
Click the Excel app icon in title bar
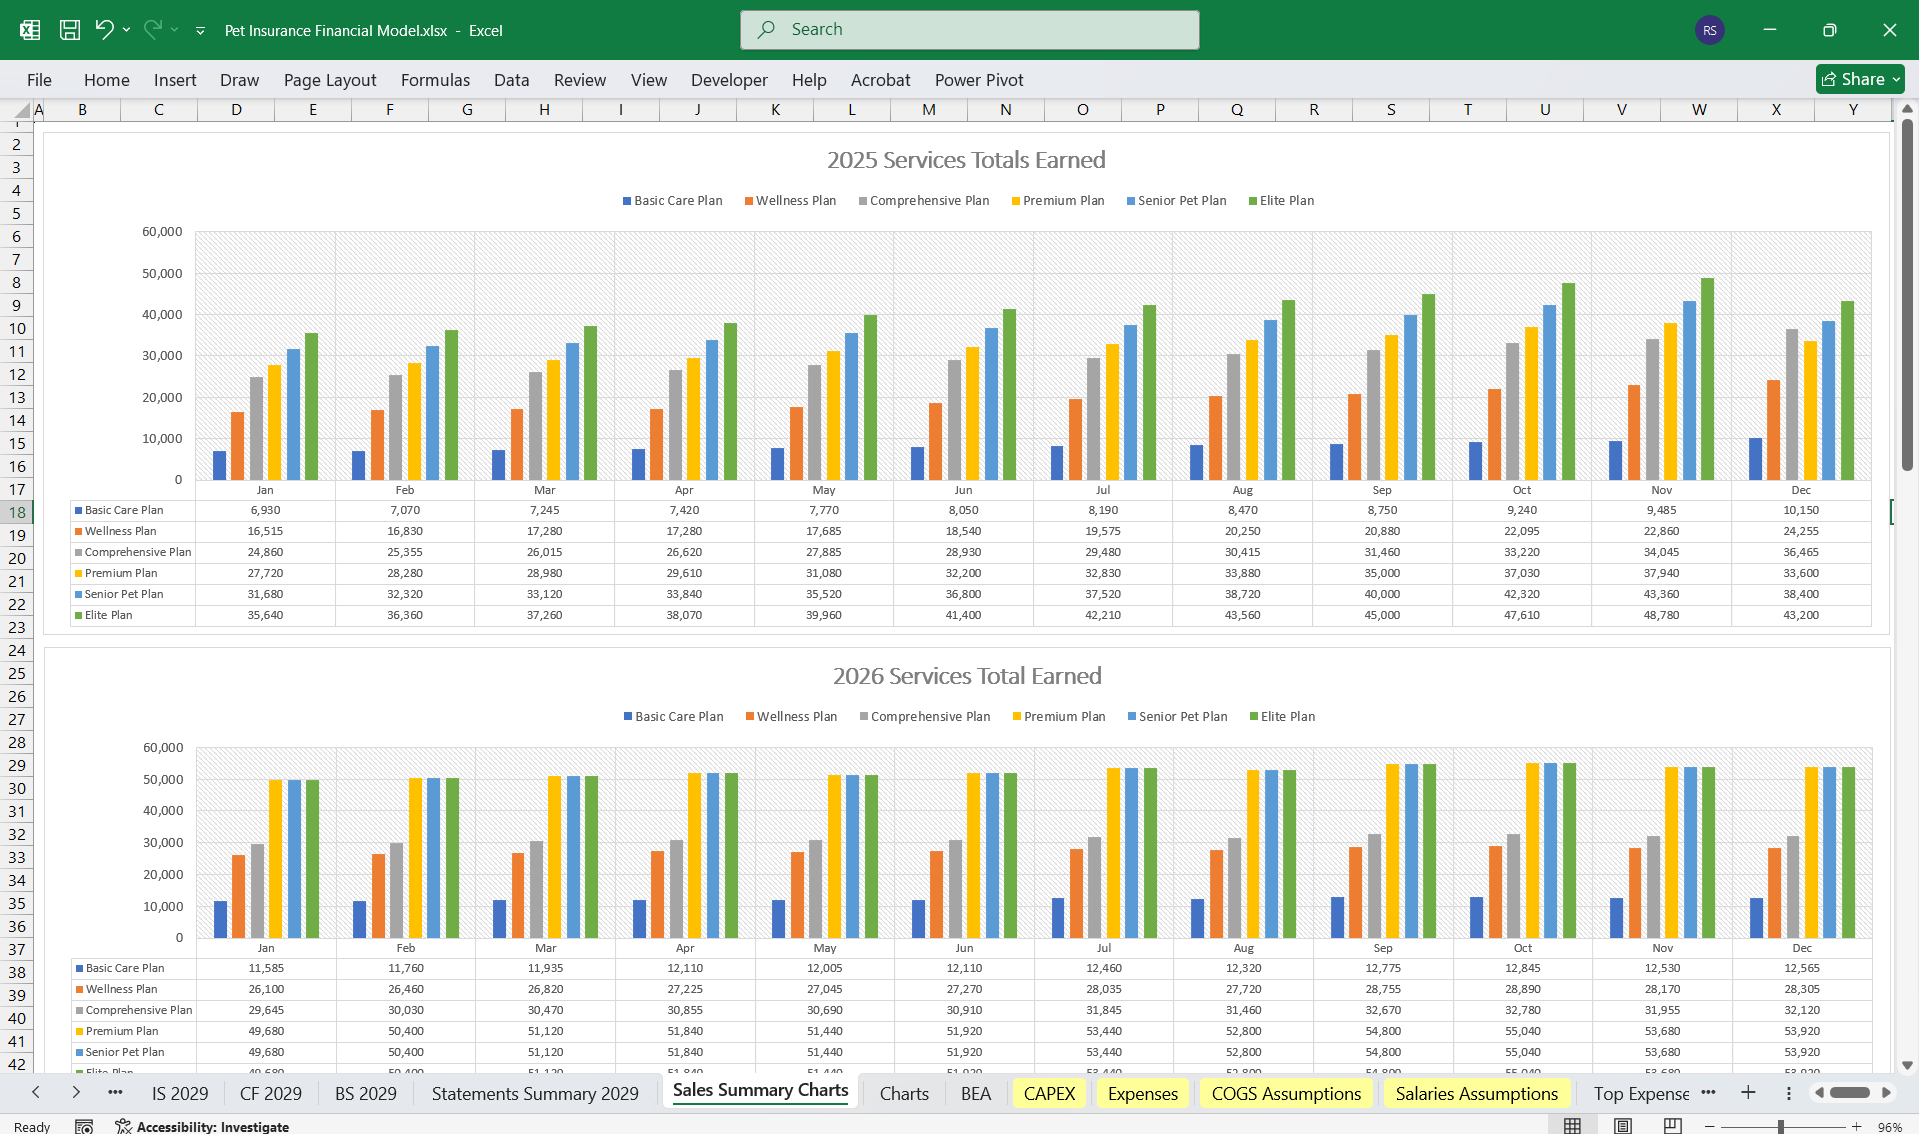(x=29, y=30)
